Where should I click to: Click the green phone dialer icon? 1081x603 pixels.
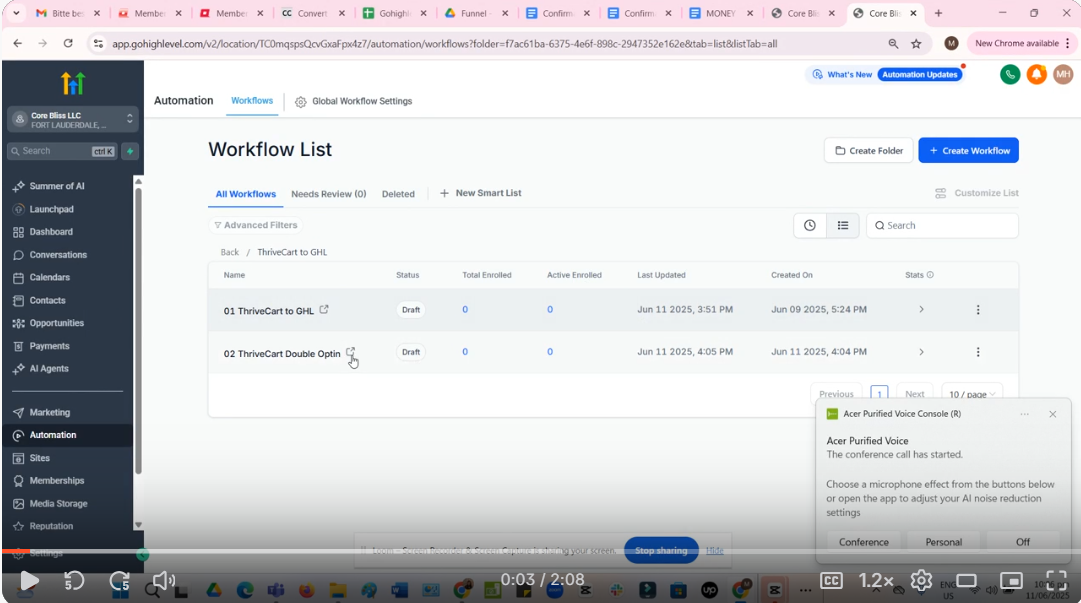[x=1010, y=74]
